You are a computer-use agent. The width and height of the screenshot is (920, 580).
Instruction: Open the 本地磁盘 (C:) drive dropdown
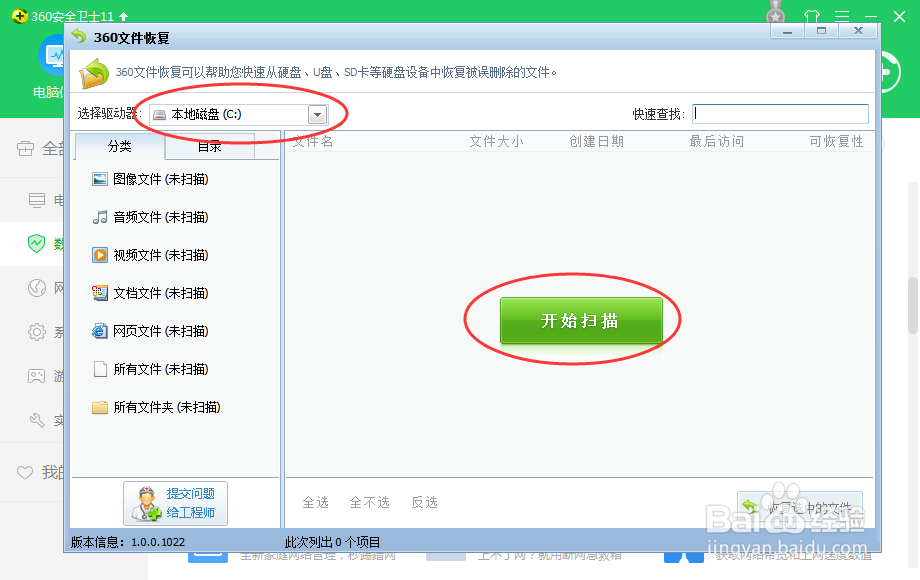pos(317,114)
